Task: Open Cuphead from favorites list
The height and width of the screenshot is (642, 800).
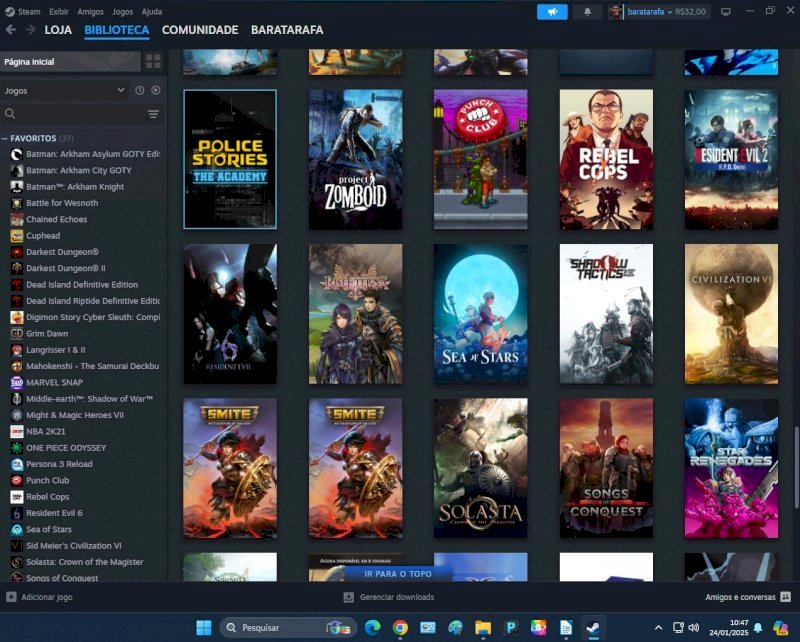Action: [x=43, y=235]
